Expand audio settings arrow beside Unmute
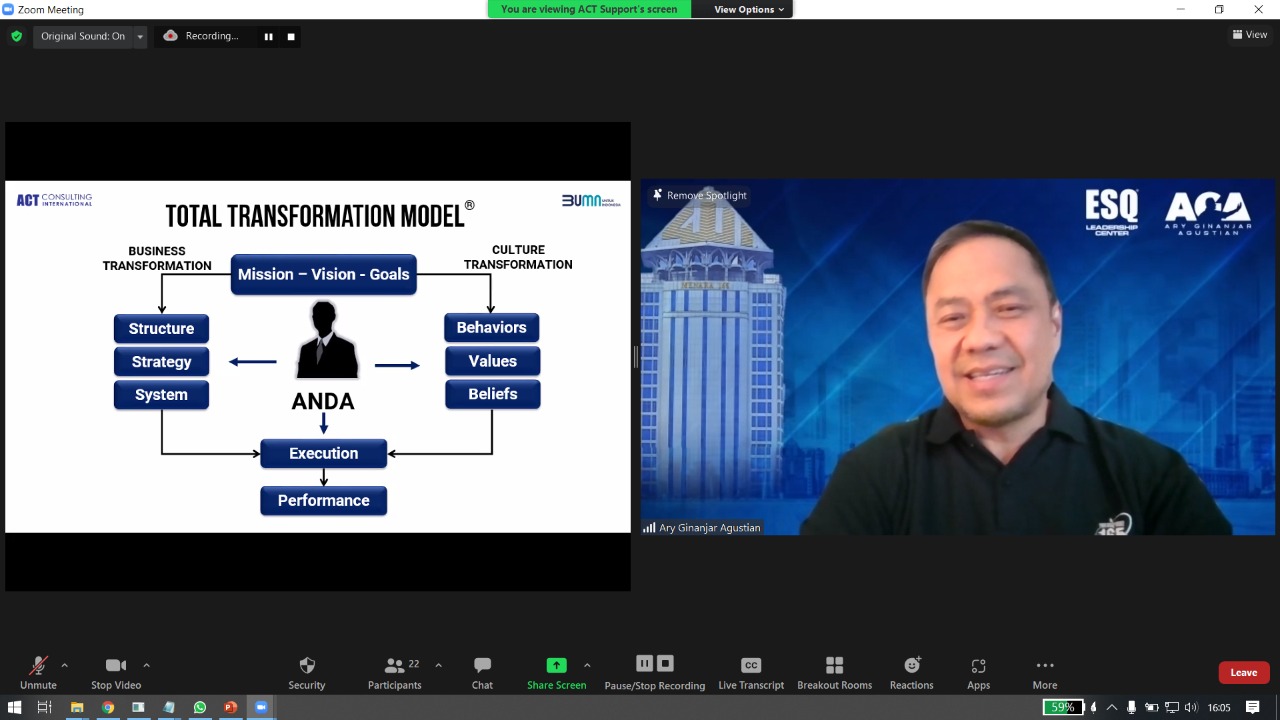This screenshot has height=720, width=1280. pyautogui.click(x=65, y=665)
